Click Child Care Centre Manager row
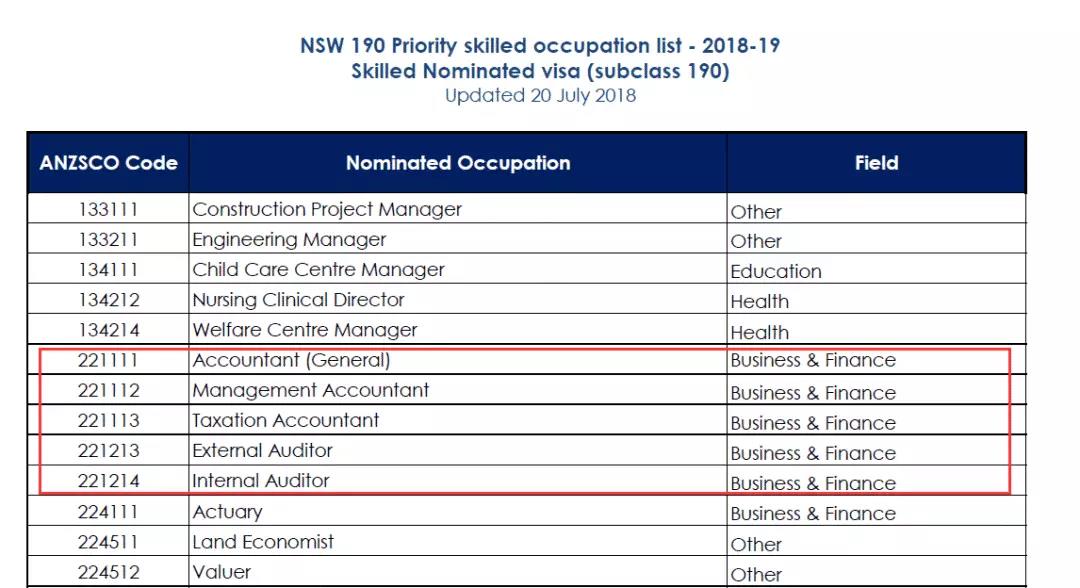 click(x=318, y=270)
